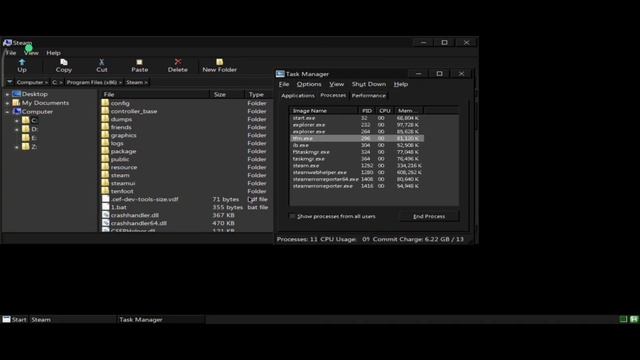Click the Paste toolbar icon
This screenshot has height=360, width=640.
pos(139,62)
